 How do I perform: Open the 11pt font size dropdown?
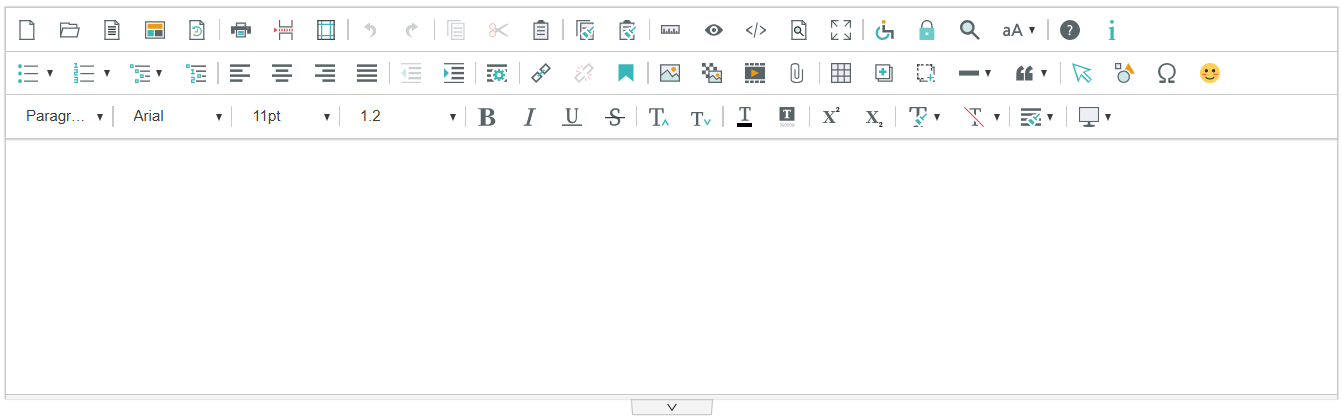(x=290, y=116)
